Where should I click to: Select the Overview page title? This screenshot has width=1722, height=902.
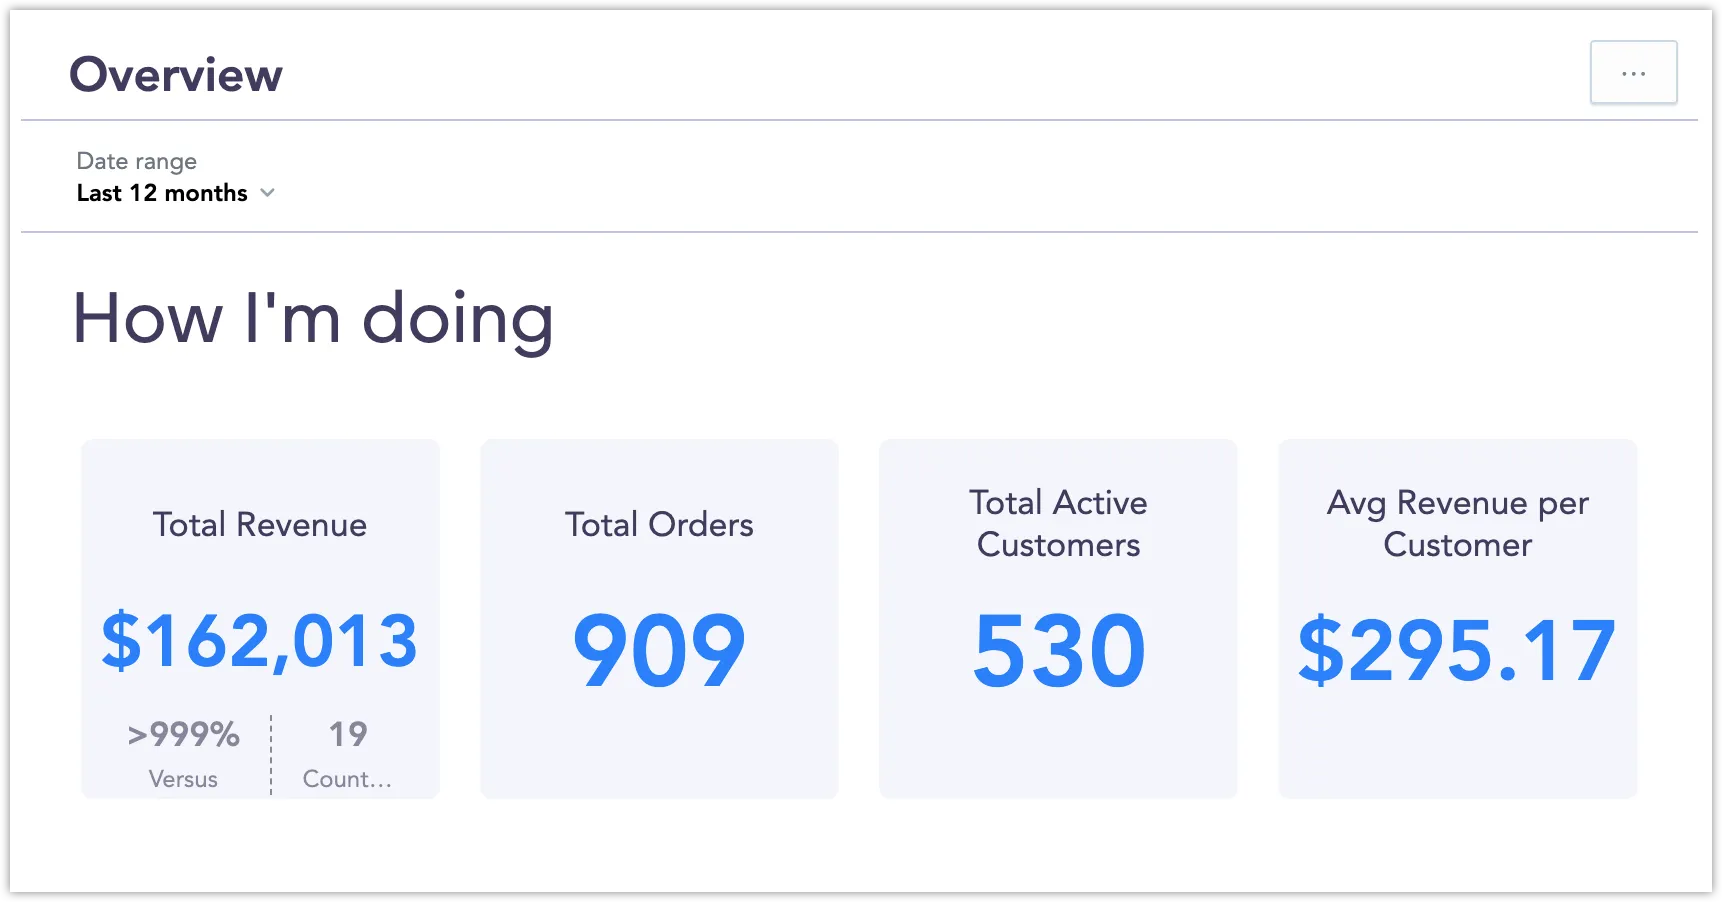pos(176,73)
